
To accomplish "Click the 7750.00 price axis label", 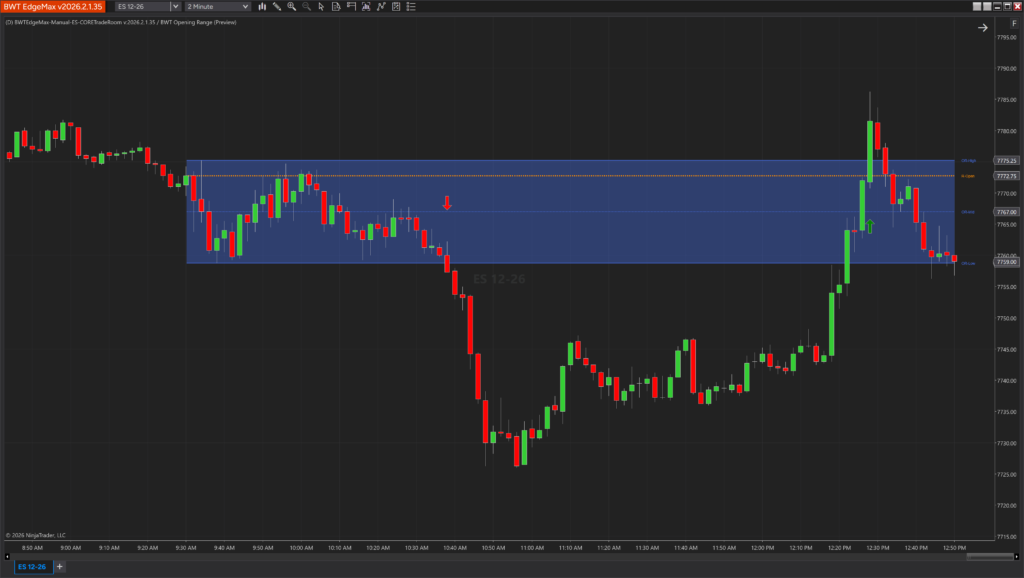I will [x=1006, y=318].
